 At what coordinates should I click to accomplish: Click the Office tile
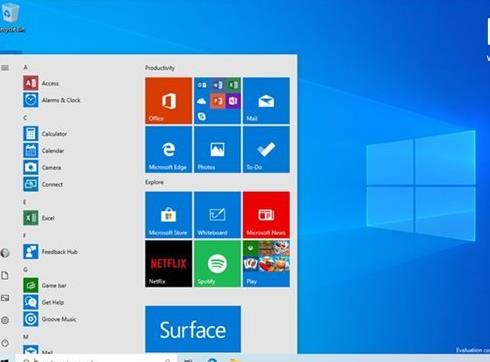(x=168, y=101)
